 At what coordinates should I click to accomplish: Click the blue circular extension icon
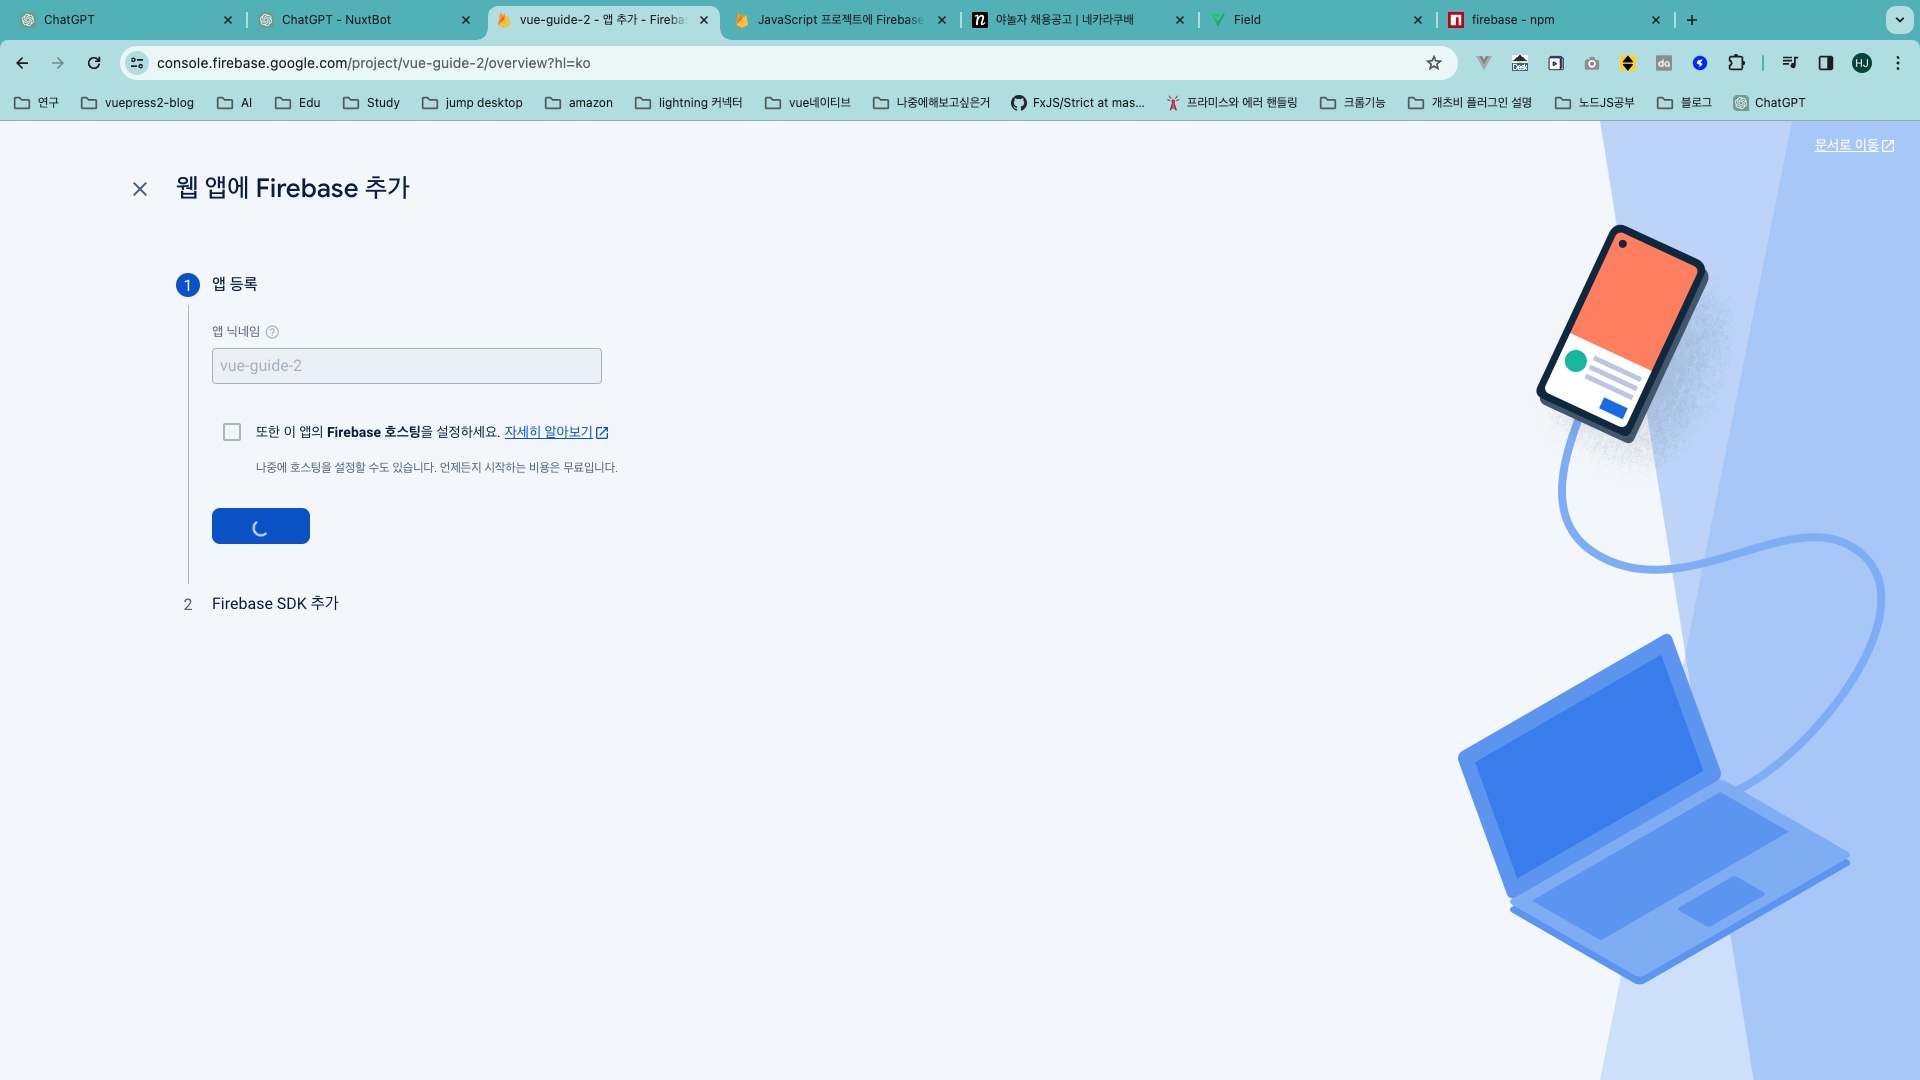pyautogui.click(x=1700, y=63)
